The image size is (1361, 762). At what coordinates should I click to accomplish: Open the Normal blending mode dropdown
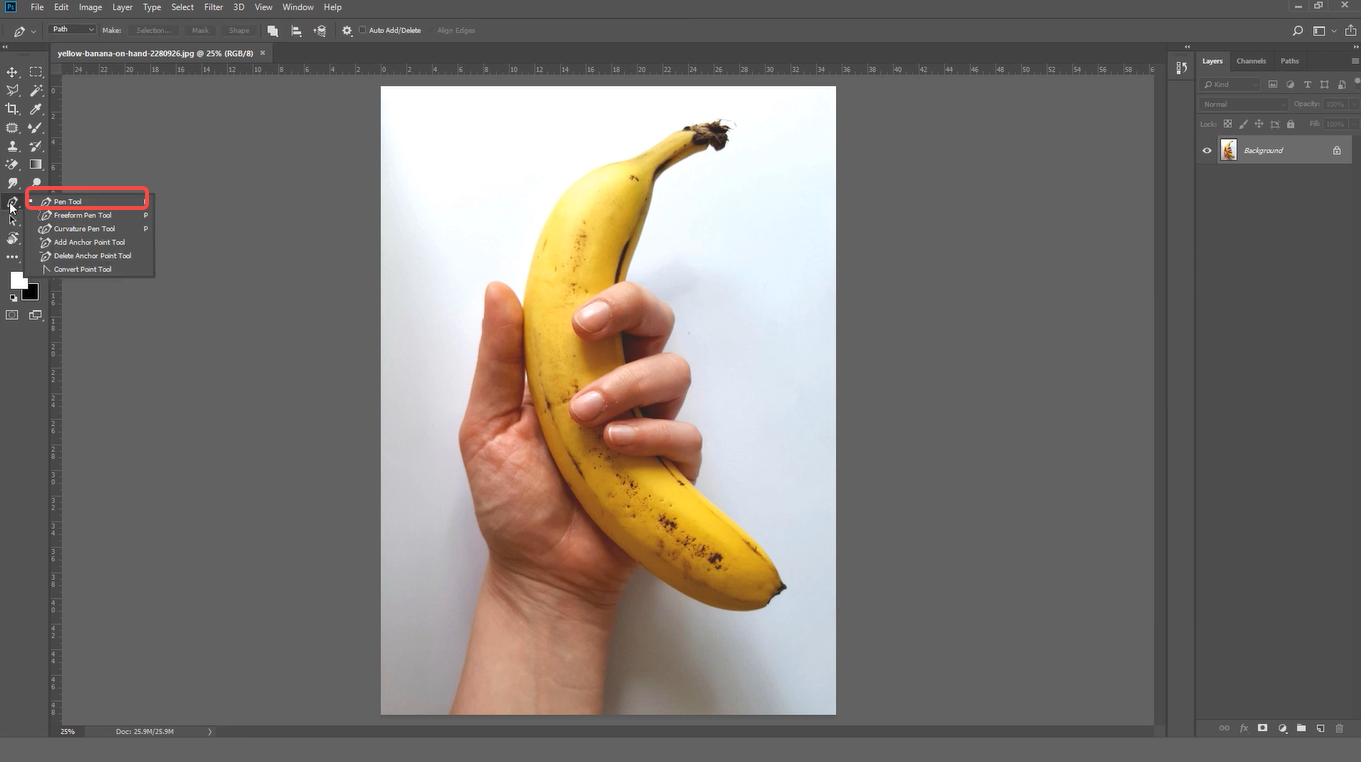click(x=1243, y=103)
